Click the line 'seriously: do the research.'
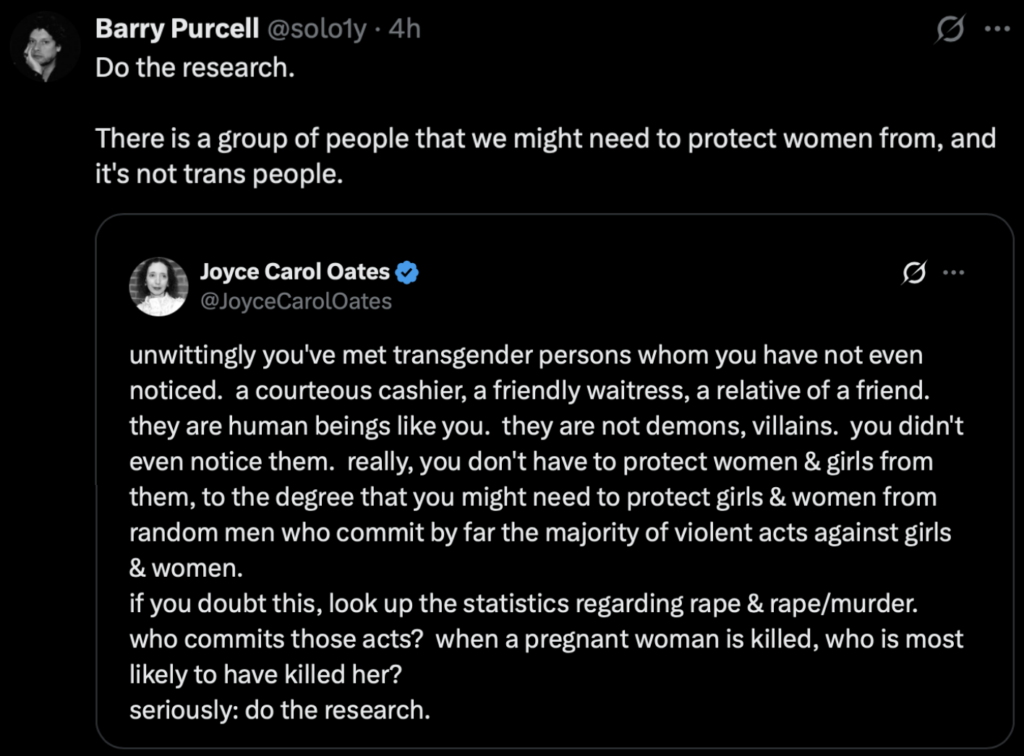This screenshot has height=756, width=1024. tap(281, 710)
